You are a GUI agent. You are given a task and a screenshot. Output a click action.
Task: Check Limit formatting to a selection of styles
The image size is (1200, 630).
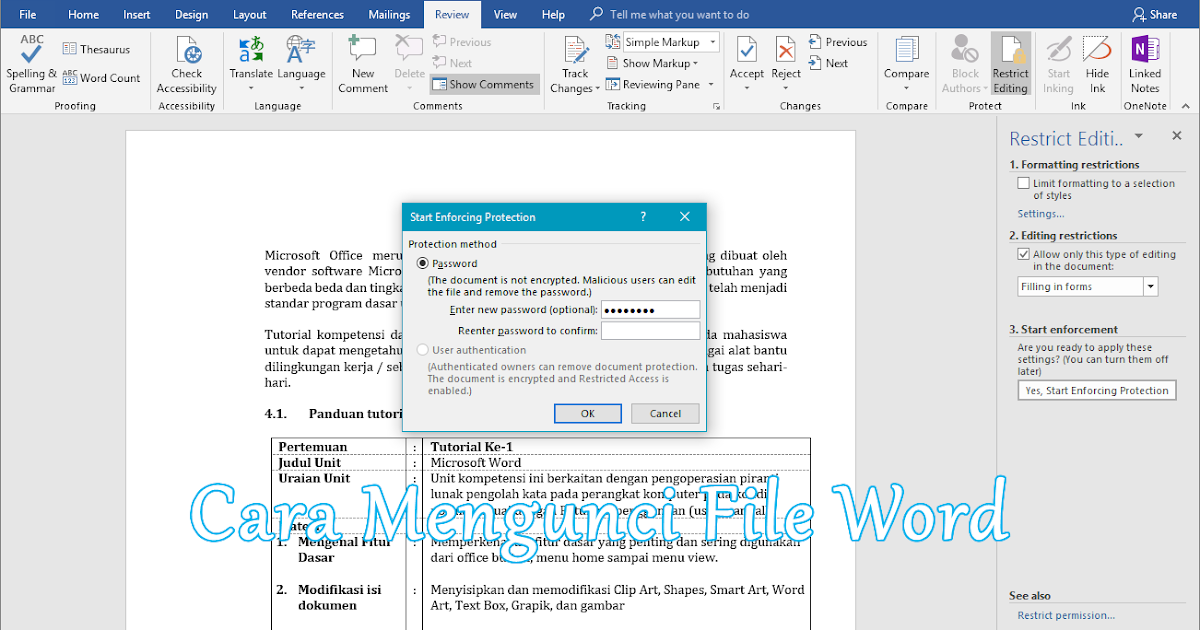pos(1024,183)
